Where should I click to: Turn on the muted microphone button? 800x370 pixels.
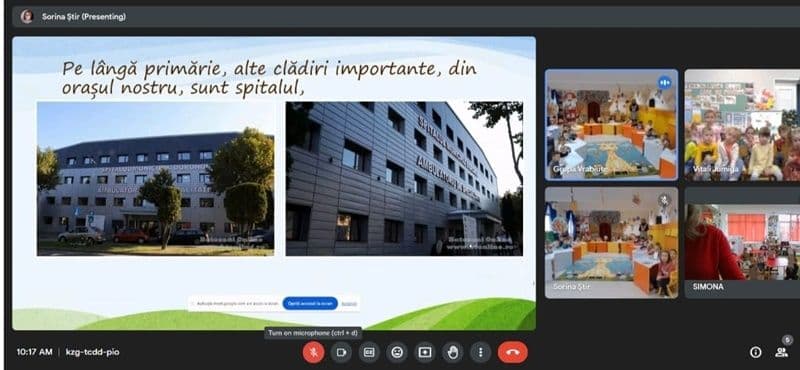click(x=313, y=352)
